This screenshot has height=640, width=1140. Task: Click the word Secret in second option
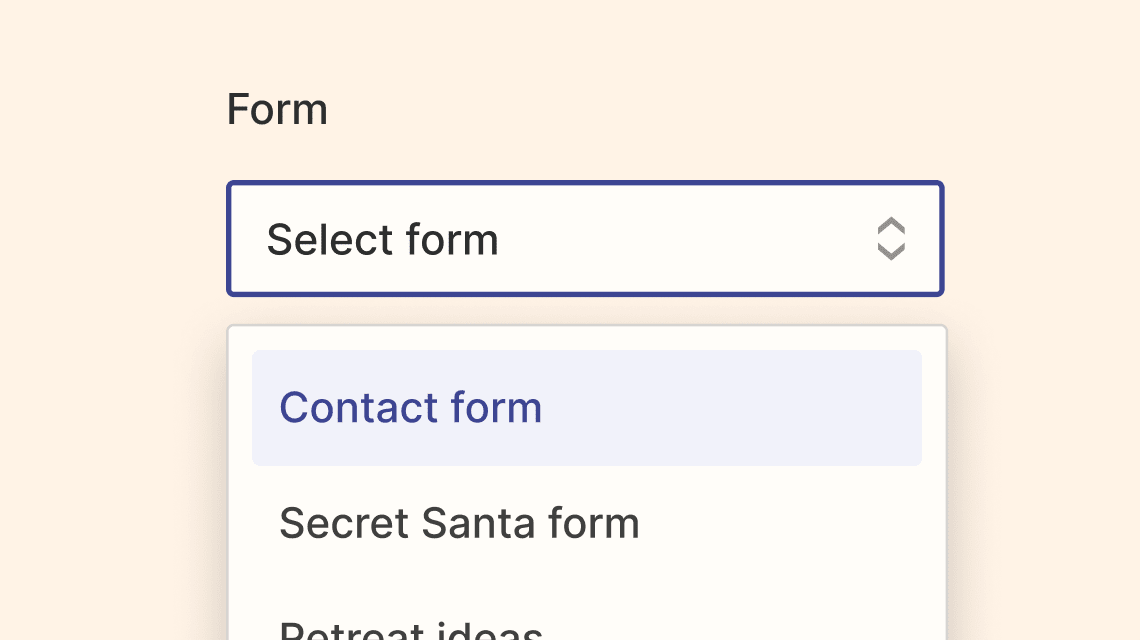point(345,523)
